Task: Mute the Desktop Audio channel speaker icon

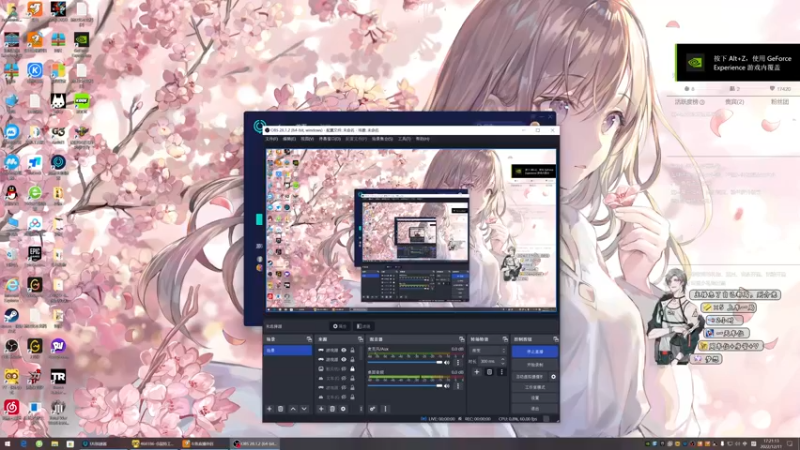Action: (x=447, y=386)
